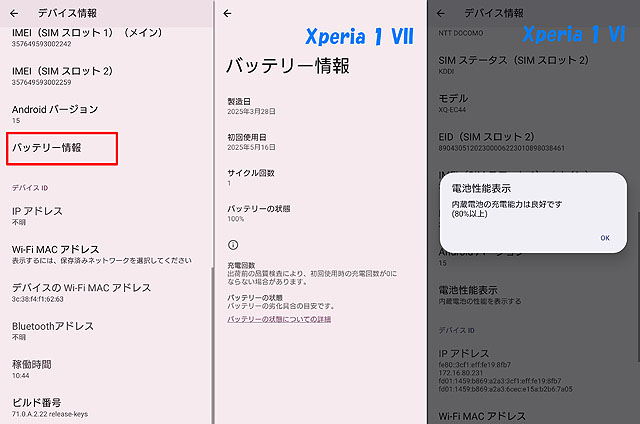Screen dimensions: 640x424
Task: Tap back arrow on バッテリー情報 screen
Action: point(227,13)
